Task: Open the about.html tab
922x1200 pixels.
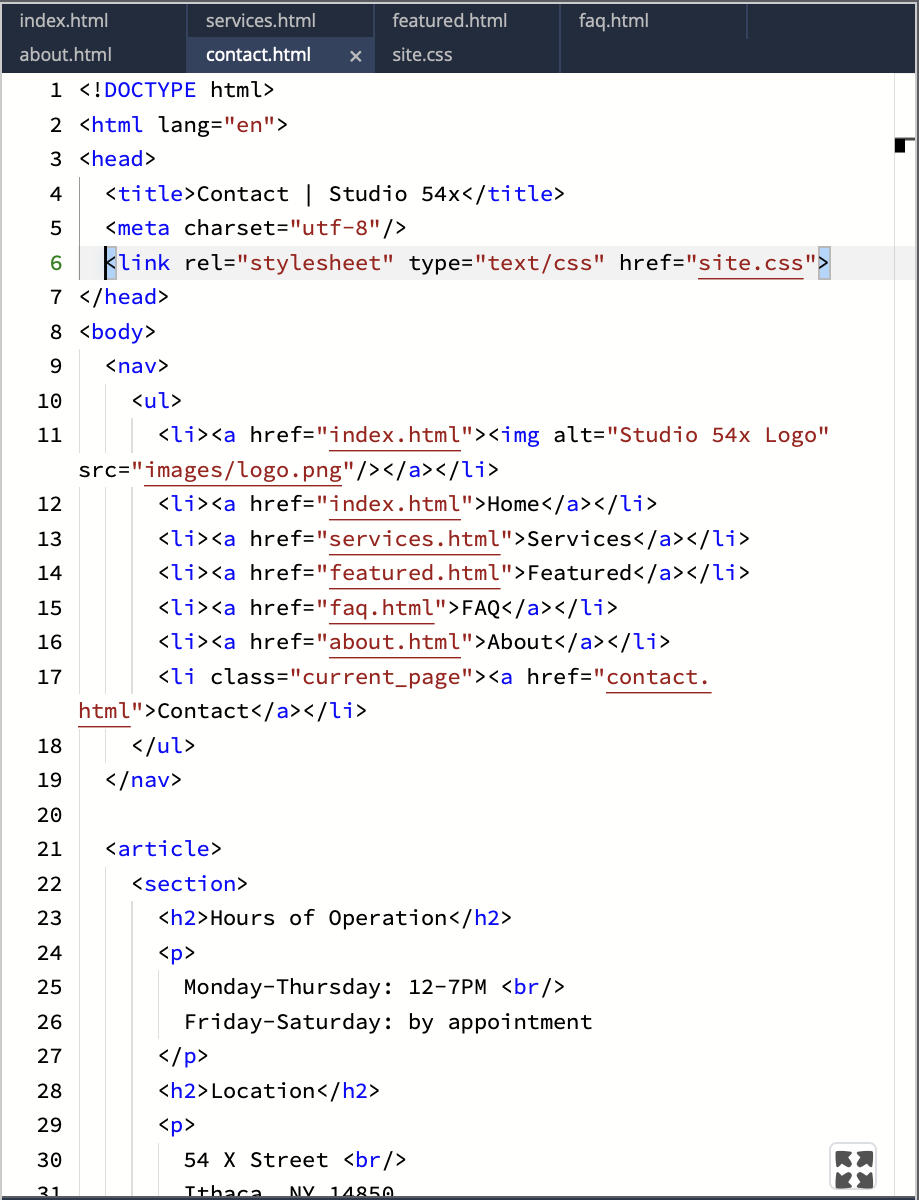Action: coord(93,55)
